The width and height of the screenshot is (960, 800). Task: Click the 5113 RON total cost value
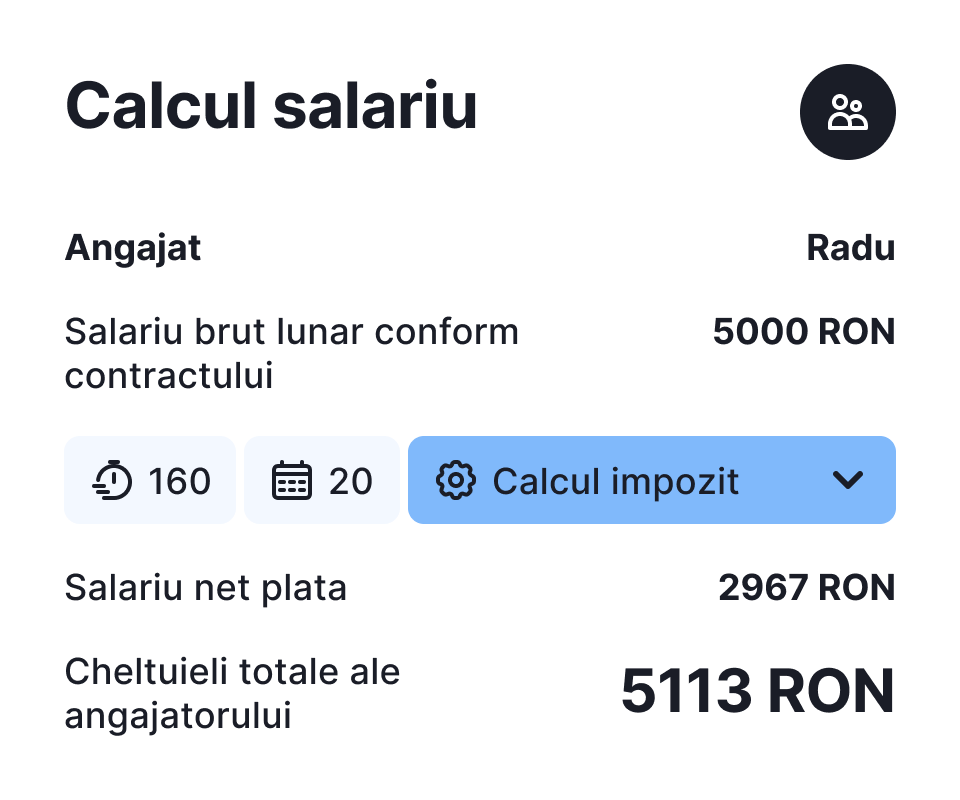(757, 692)
